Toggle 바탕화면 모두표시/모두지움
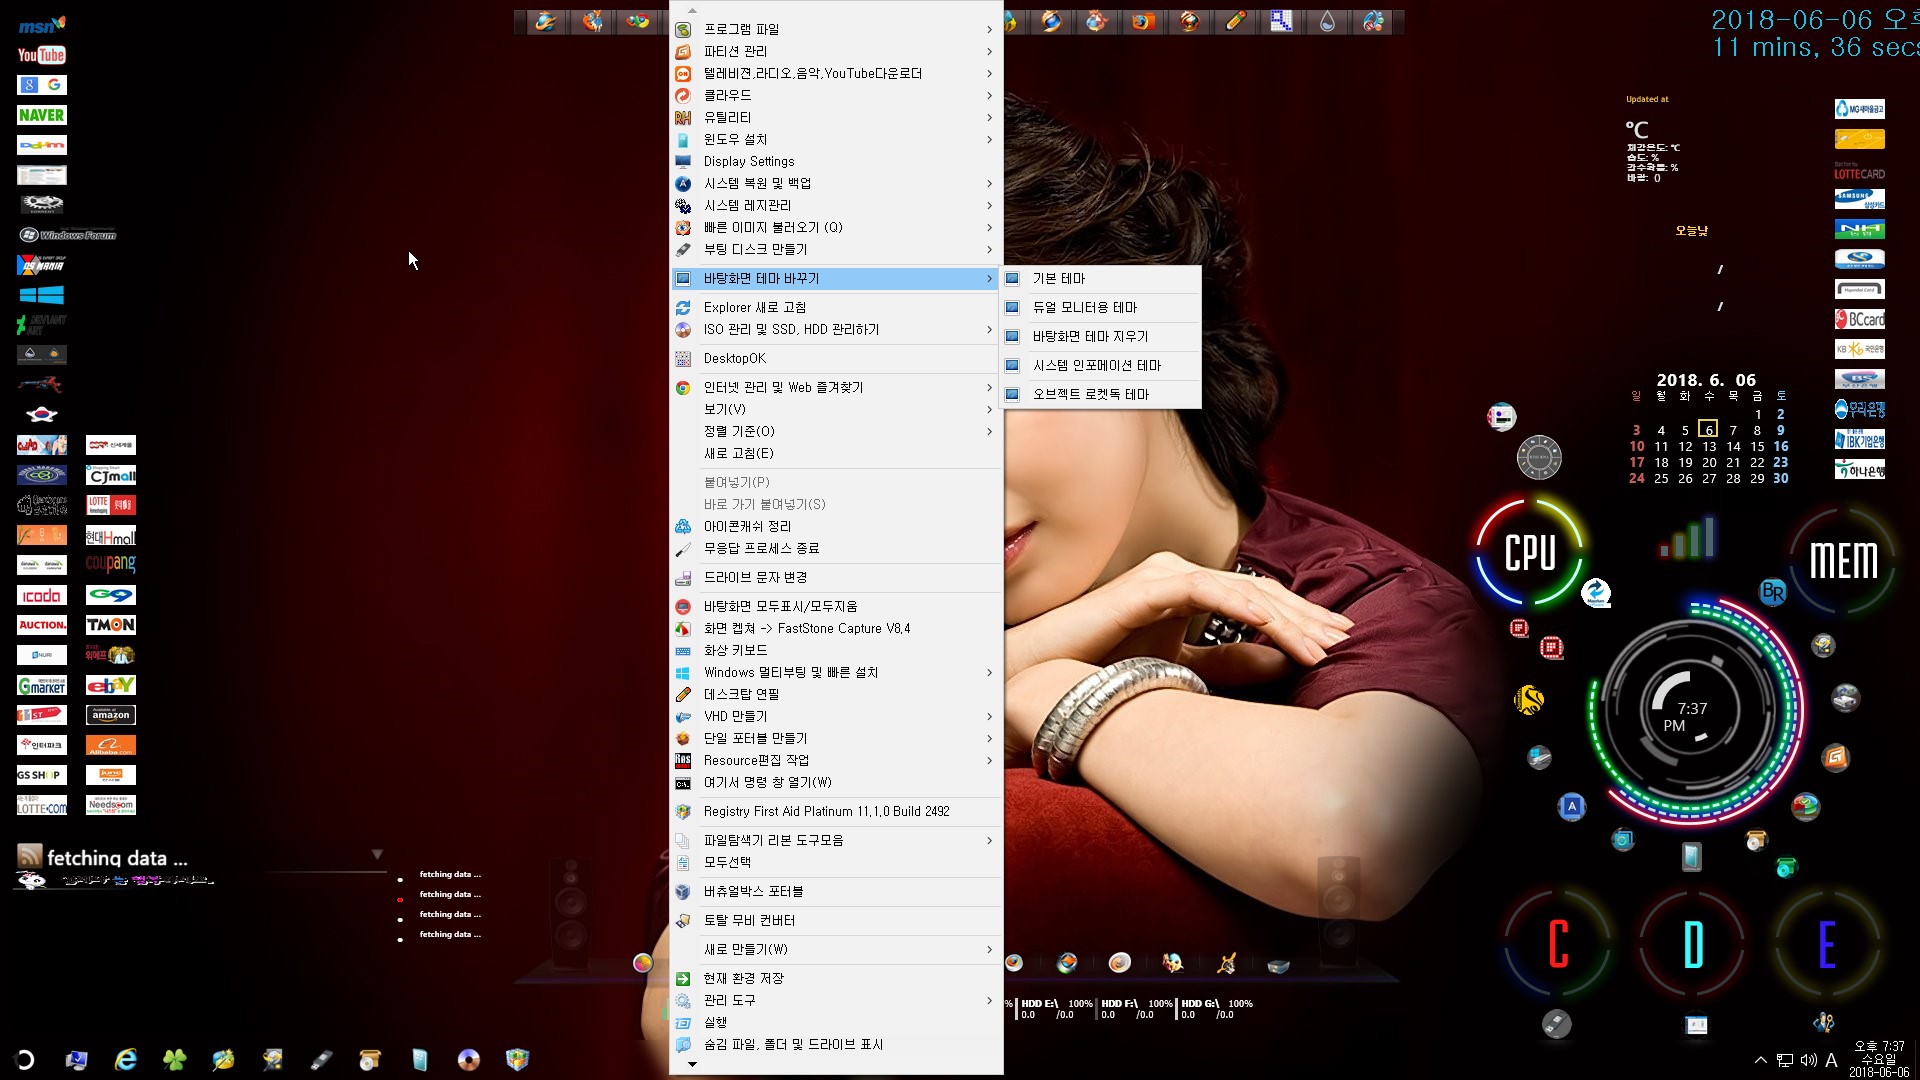1920x1080 pixels. pos(836,606)
